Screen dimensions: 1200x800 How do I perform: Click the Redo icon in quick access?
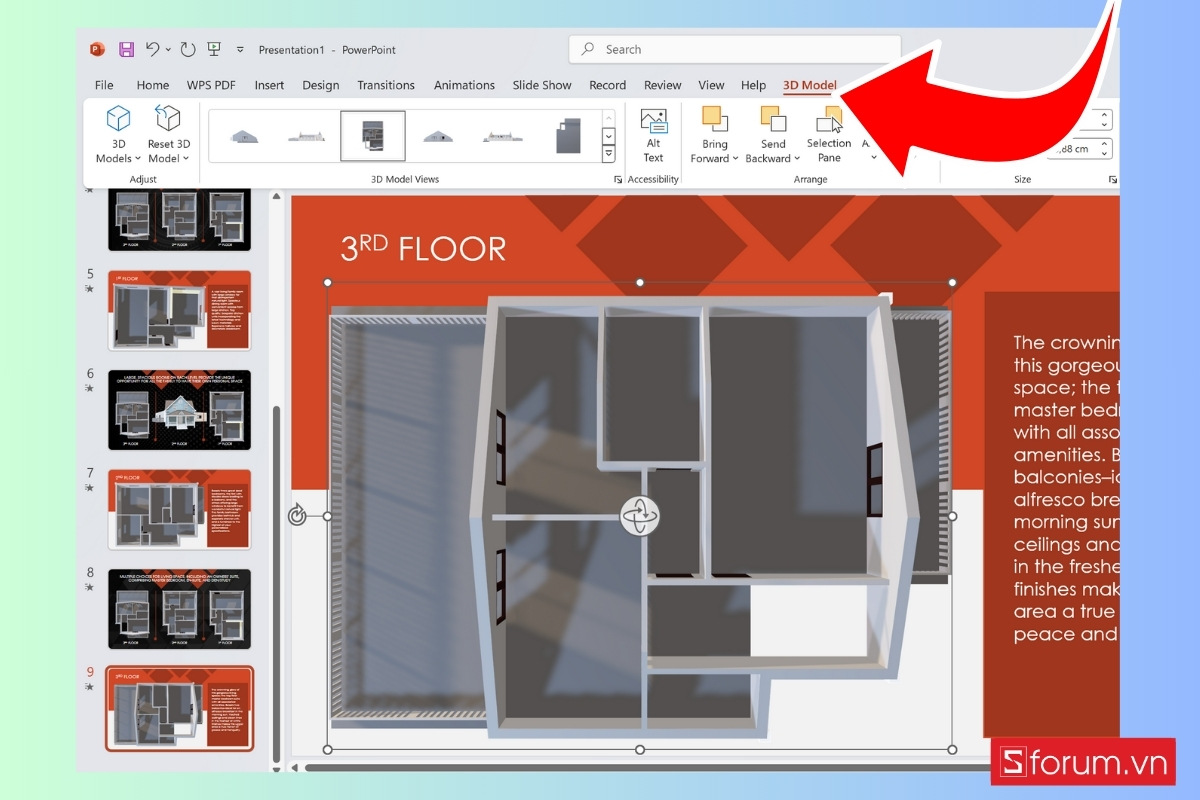(188, 49)
